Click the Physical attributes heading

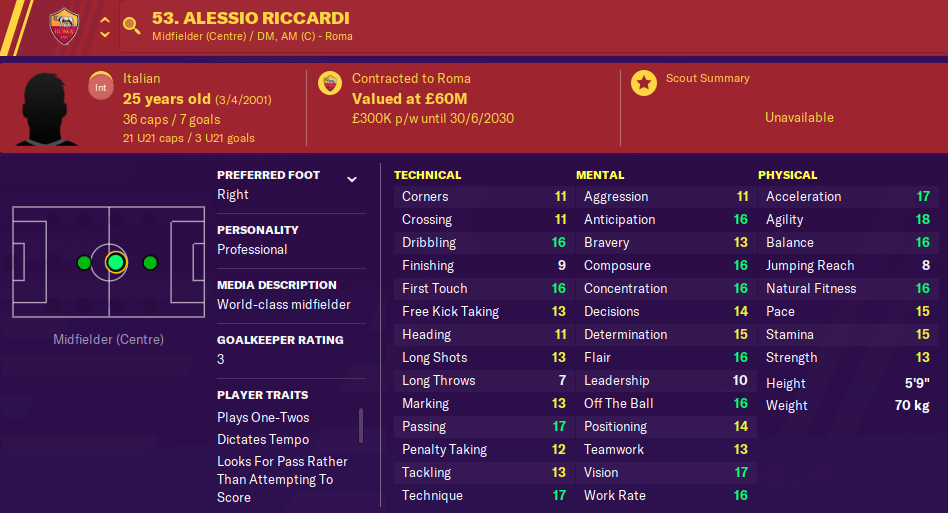click(788, 175)
